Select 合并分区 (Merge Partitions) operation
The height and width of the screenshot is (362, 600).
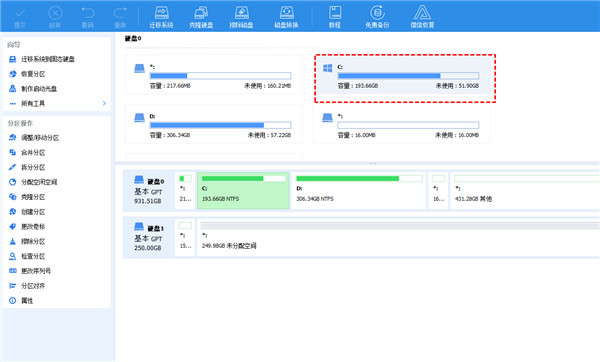(27, 152)
